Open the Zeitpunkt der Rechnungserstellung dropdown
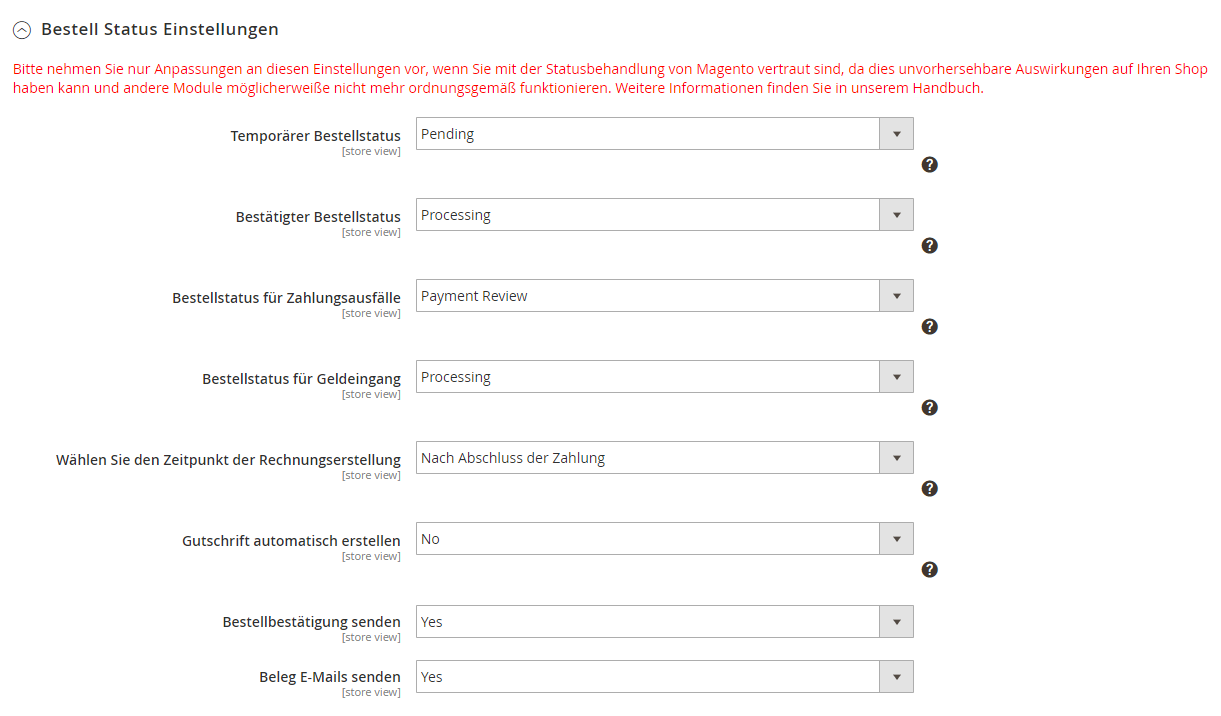 [x=664, y=458]
